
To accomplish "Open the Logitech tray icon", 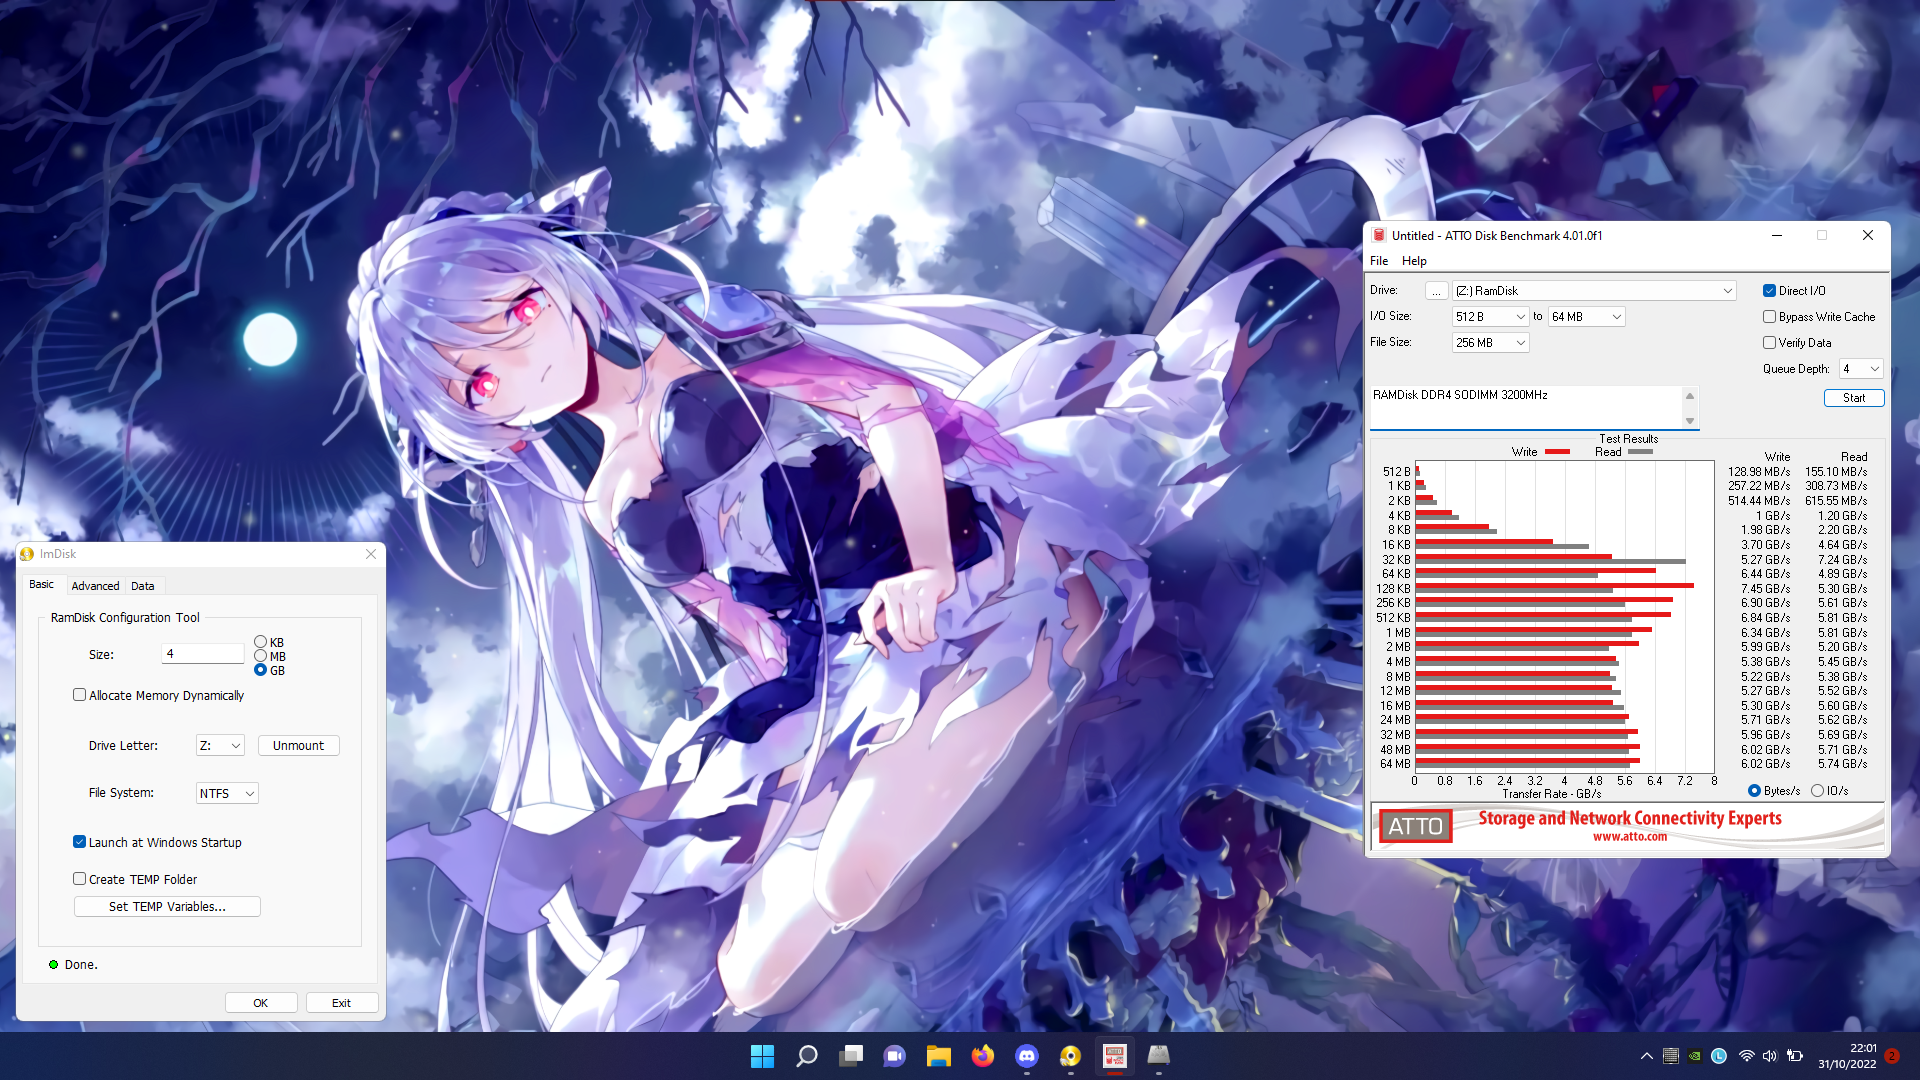I will (x=1719, y=1056).
